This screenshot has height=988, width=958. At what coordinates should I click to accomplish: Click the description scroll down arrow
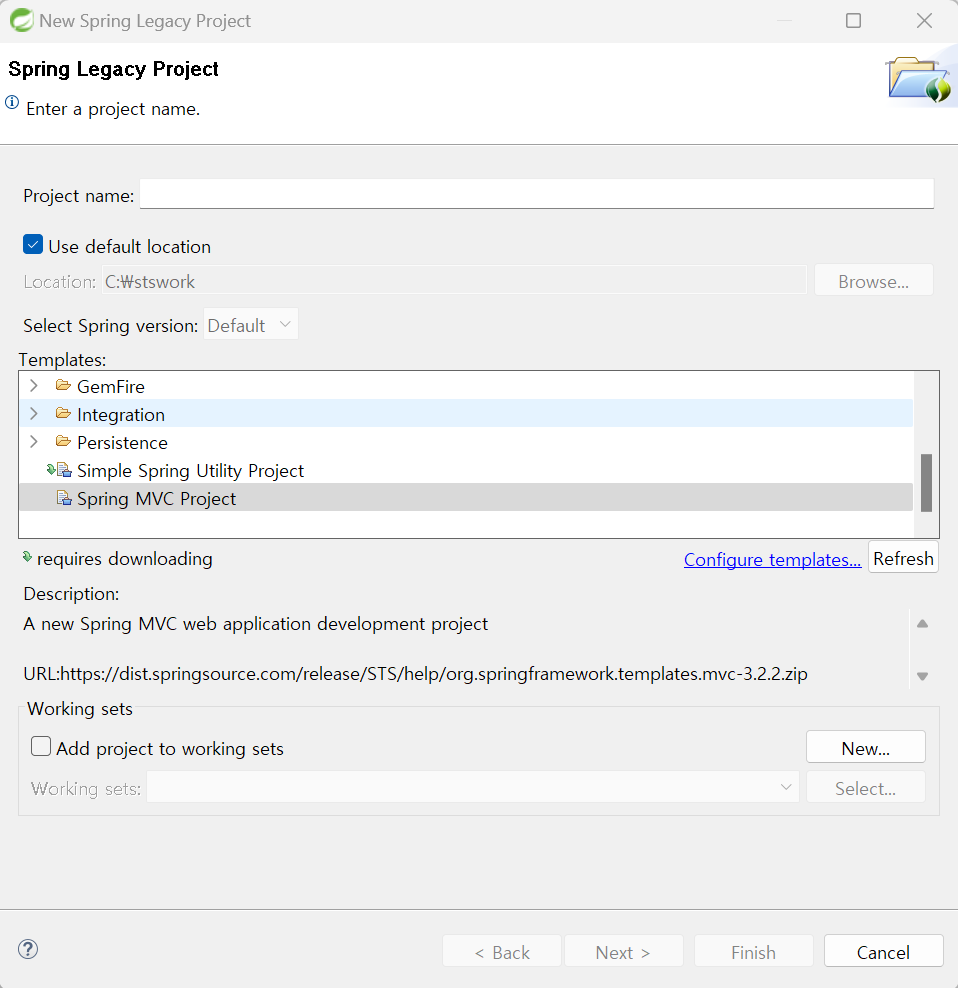tap(922, 676)
